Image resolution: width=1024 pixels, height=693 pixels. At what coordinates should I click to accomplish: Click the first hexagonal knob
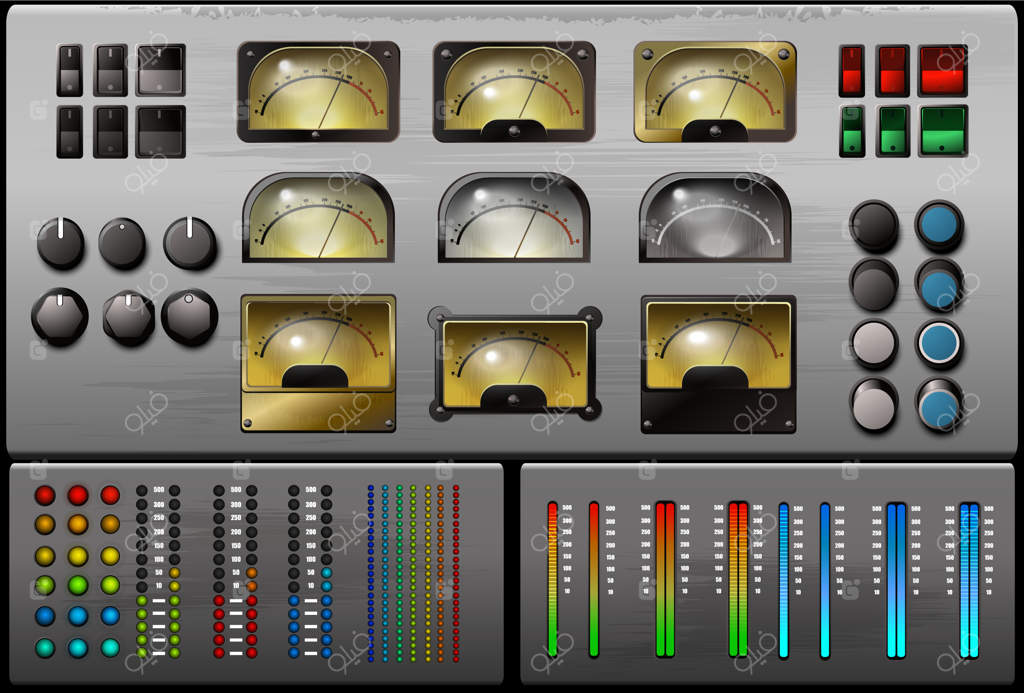60,316
